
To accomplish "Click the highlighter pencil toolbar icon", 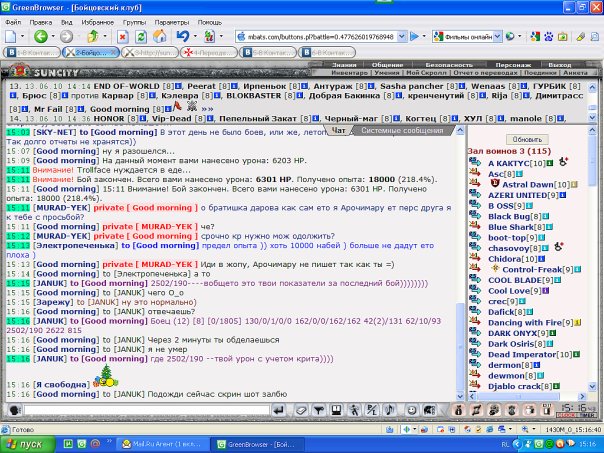I will pyautogui.click(x=580, y=37).
